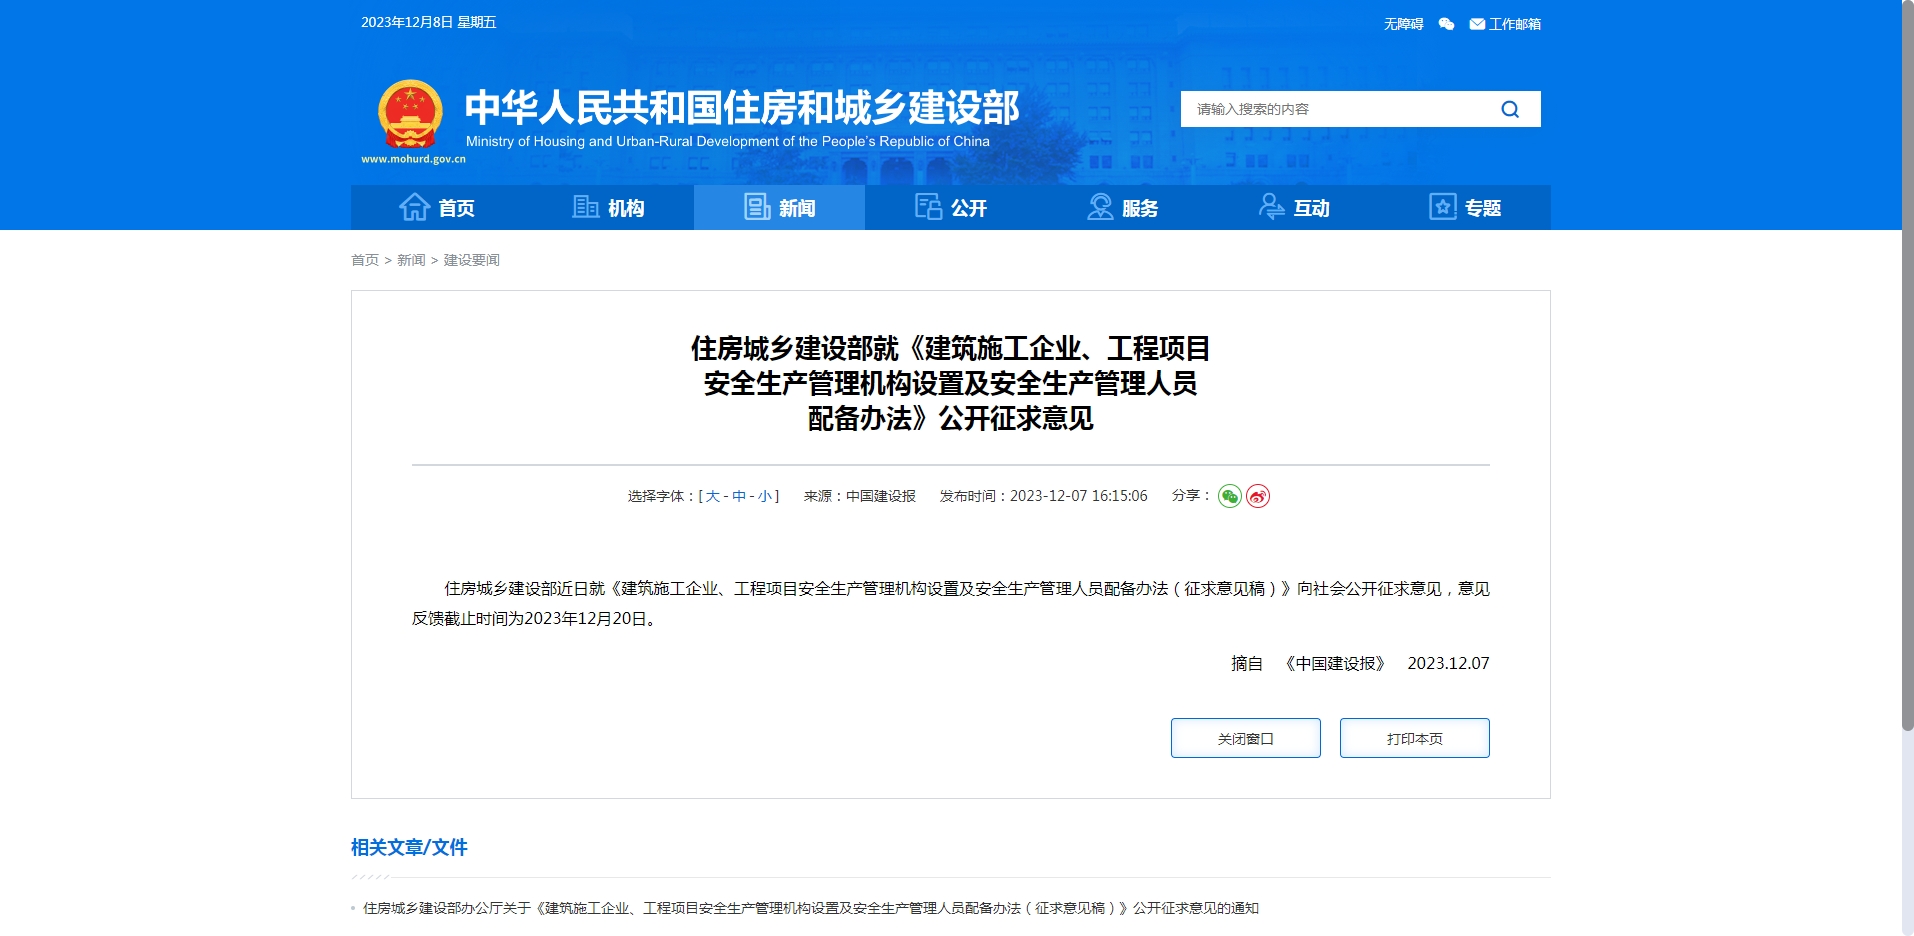The width and height of the screenshot is (1914, 936).
Task: Click the 无障碍 accessibility link
Action: pos(1403,24)
